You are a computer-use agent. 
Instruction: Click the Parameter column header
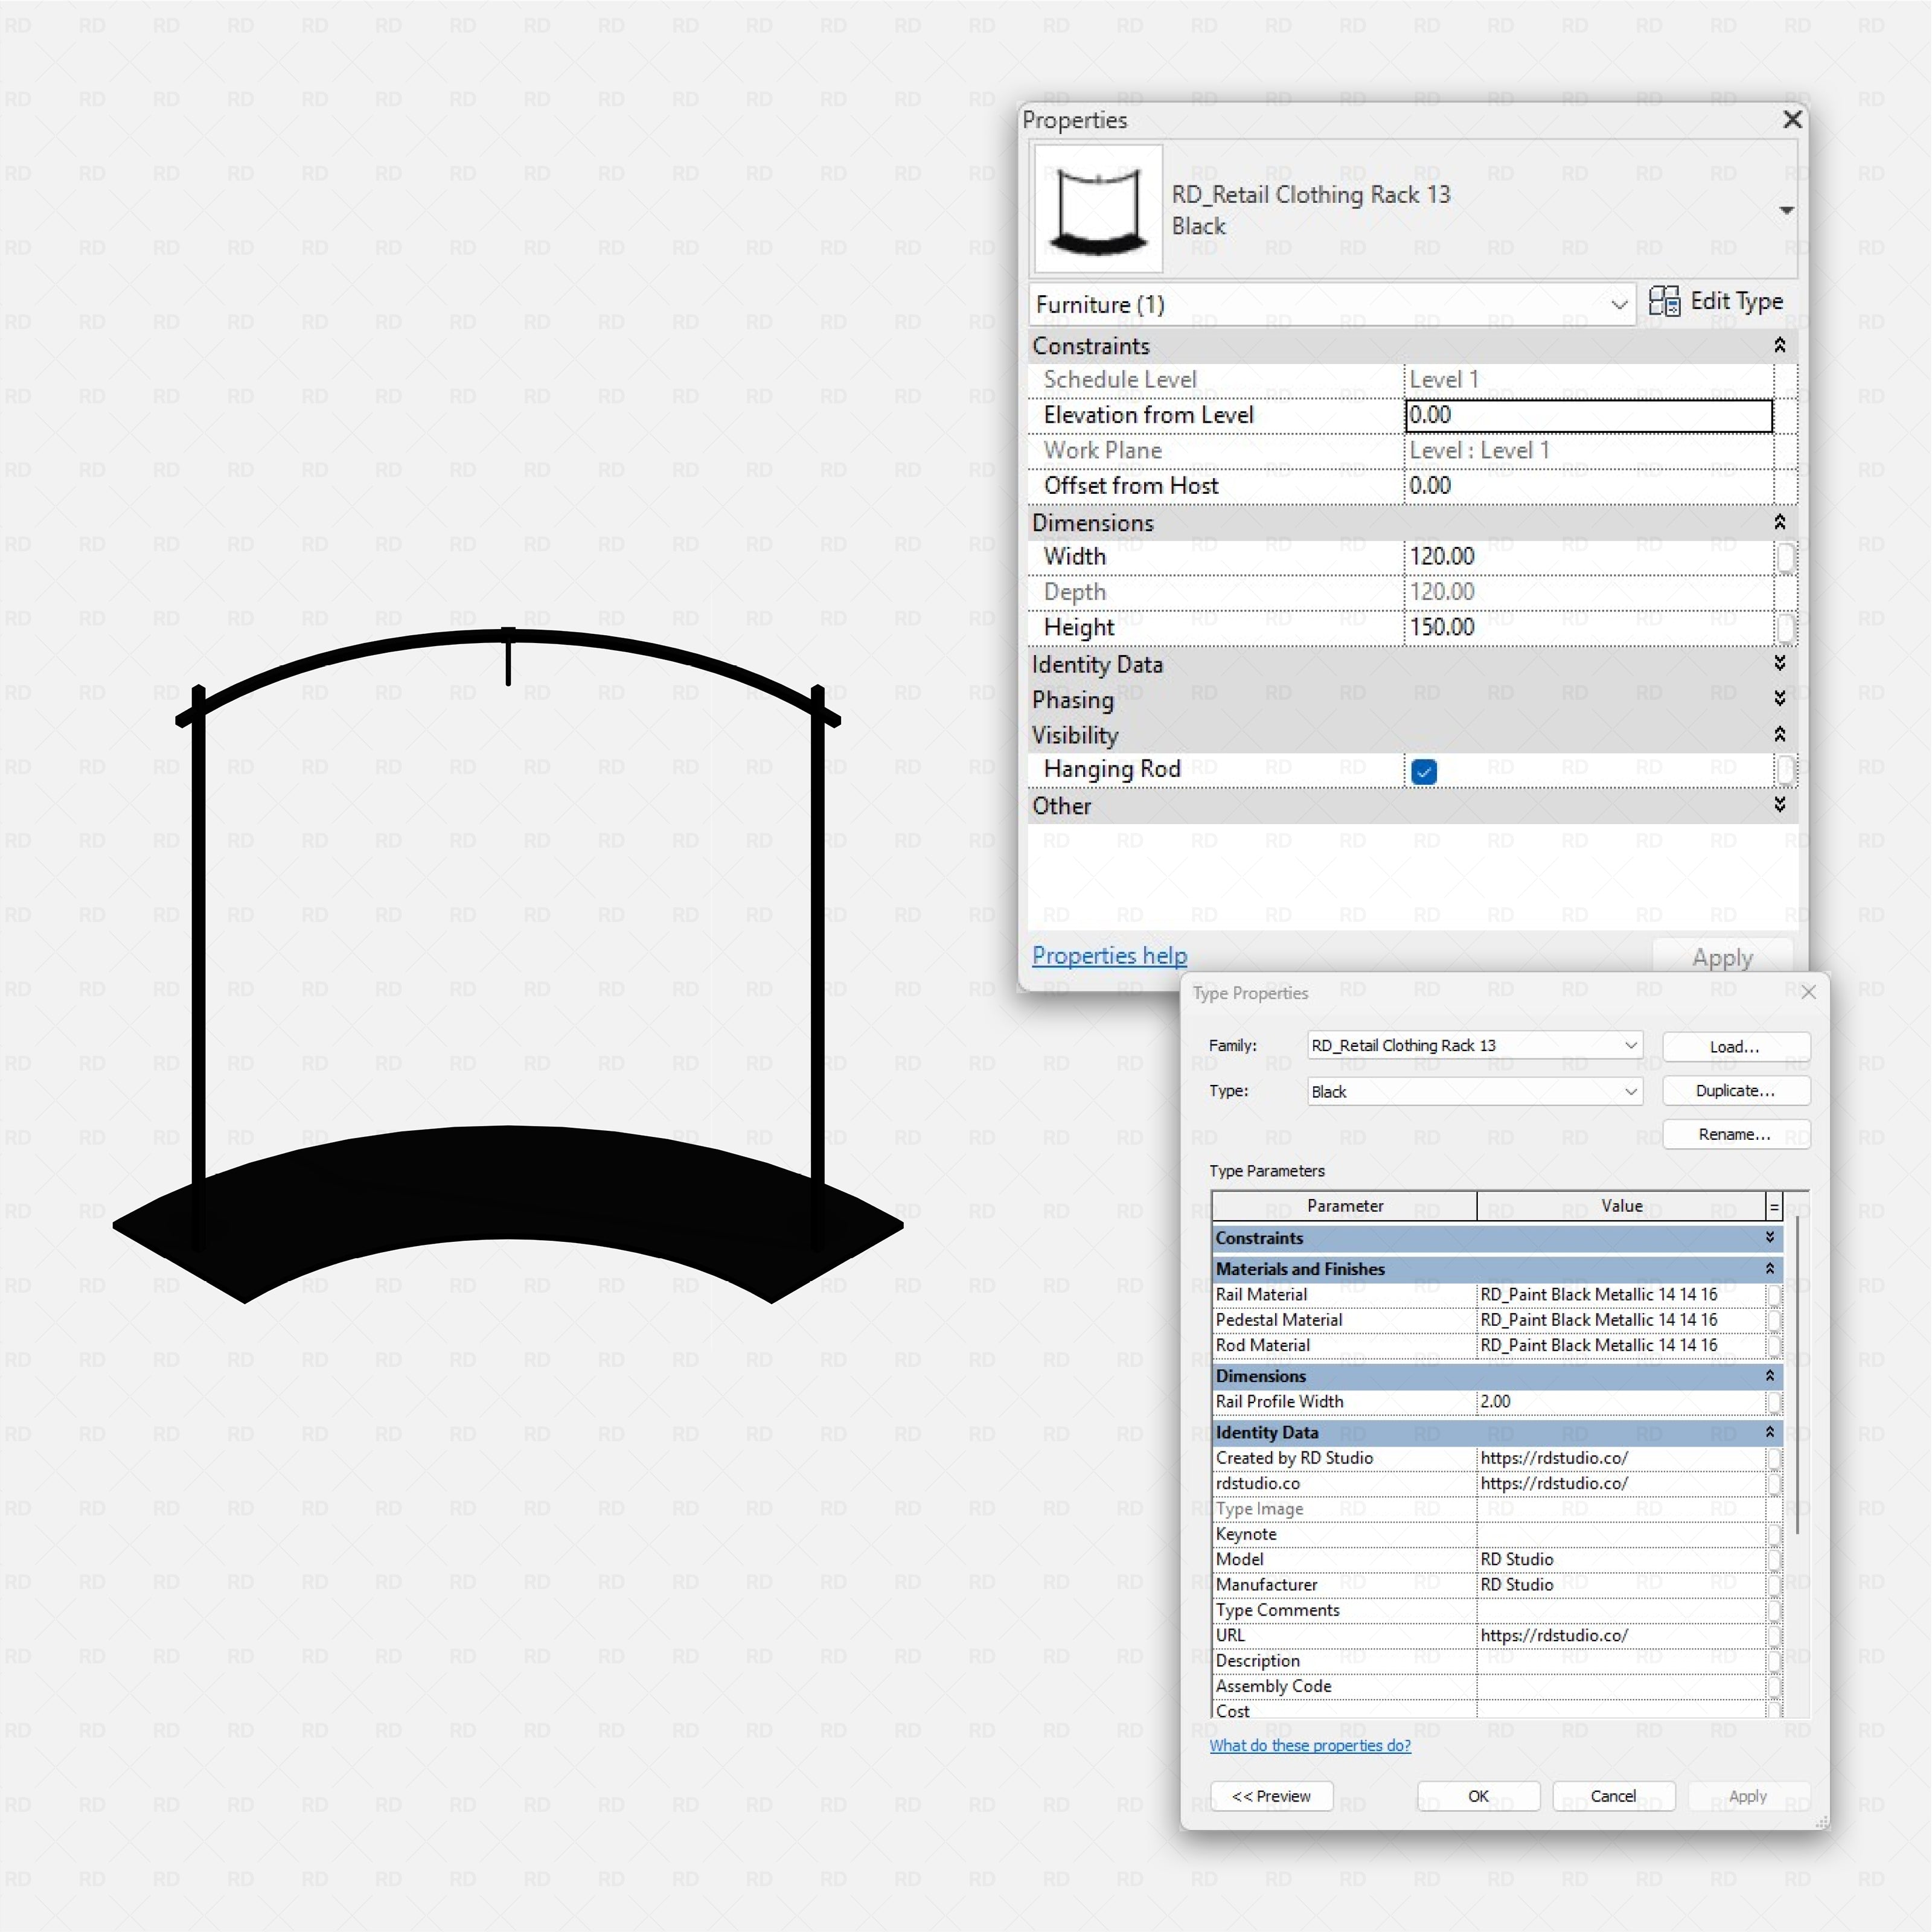tap(1345, 1206)
